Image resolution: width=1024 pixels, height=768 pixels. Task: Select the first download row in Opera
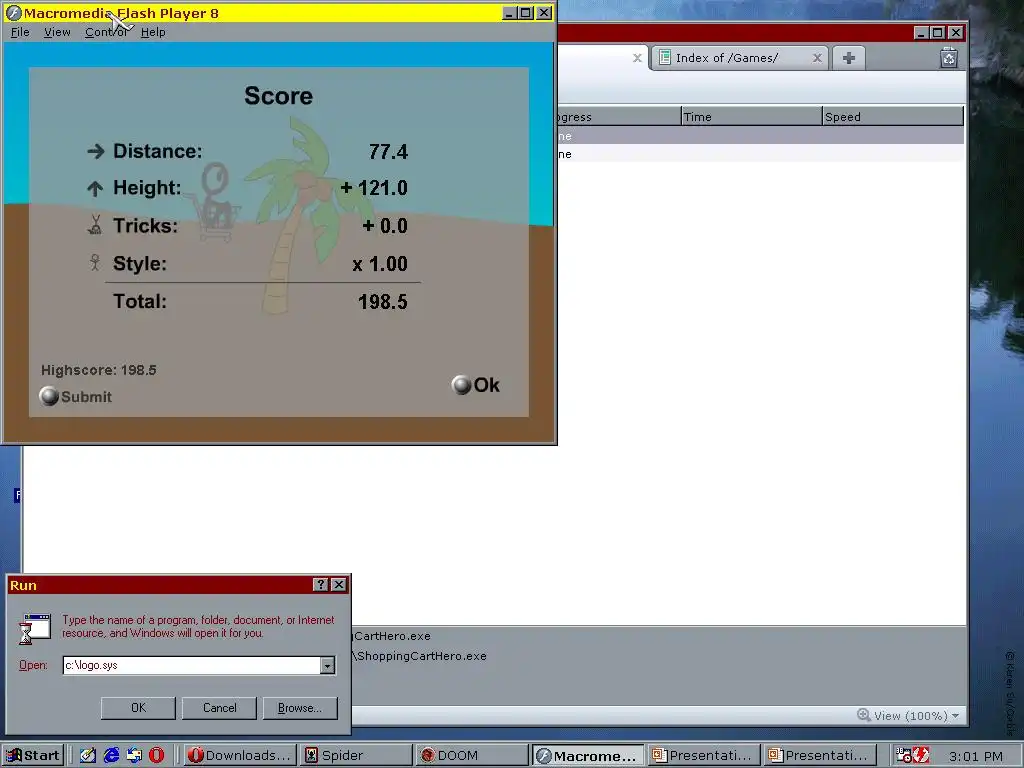click(761, 136)
